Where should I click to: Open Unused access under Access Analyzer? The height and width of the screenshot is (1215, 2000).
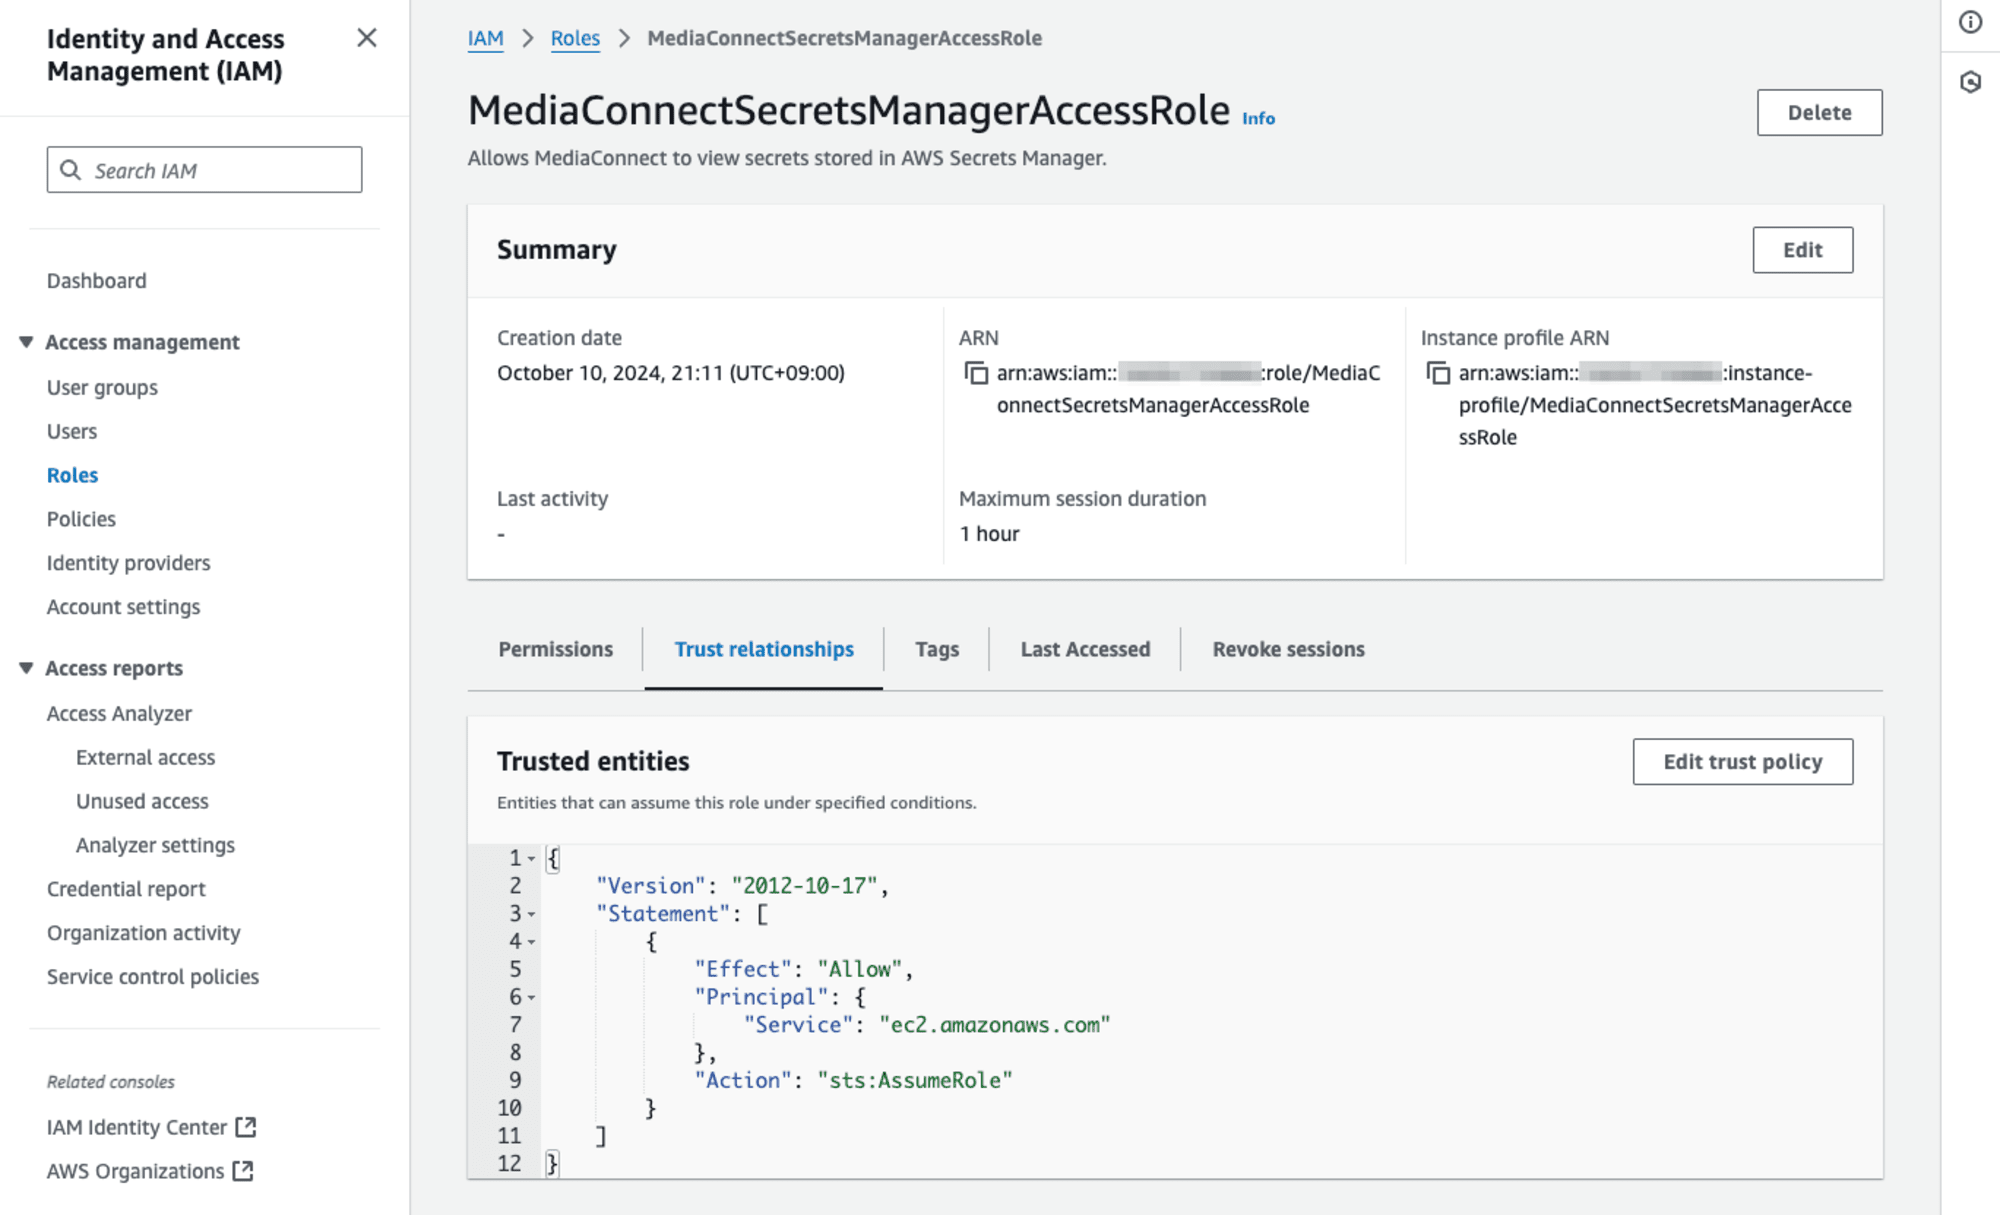pos(142,801)
